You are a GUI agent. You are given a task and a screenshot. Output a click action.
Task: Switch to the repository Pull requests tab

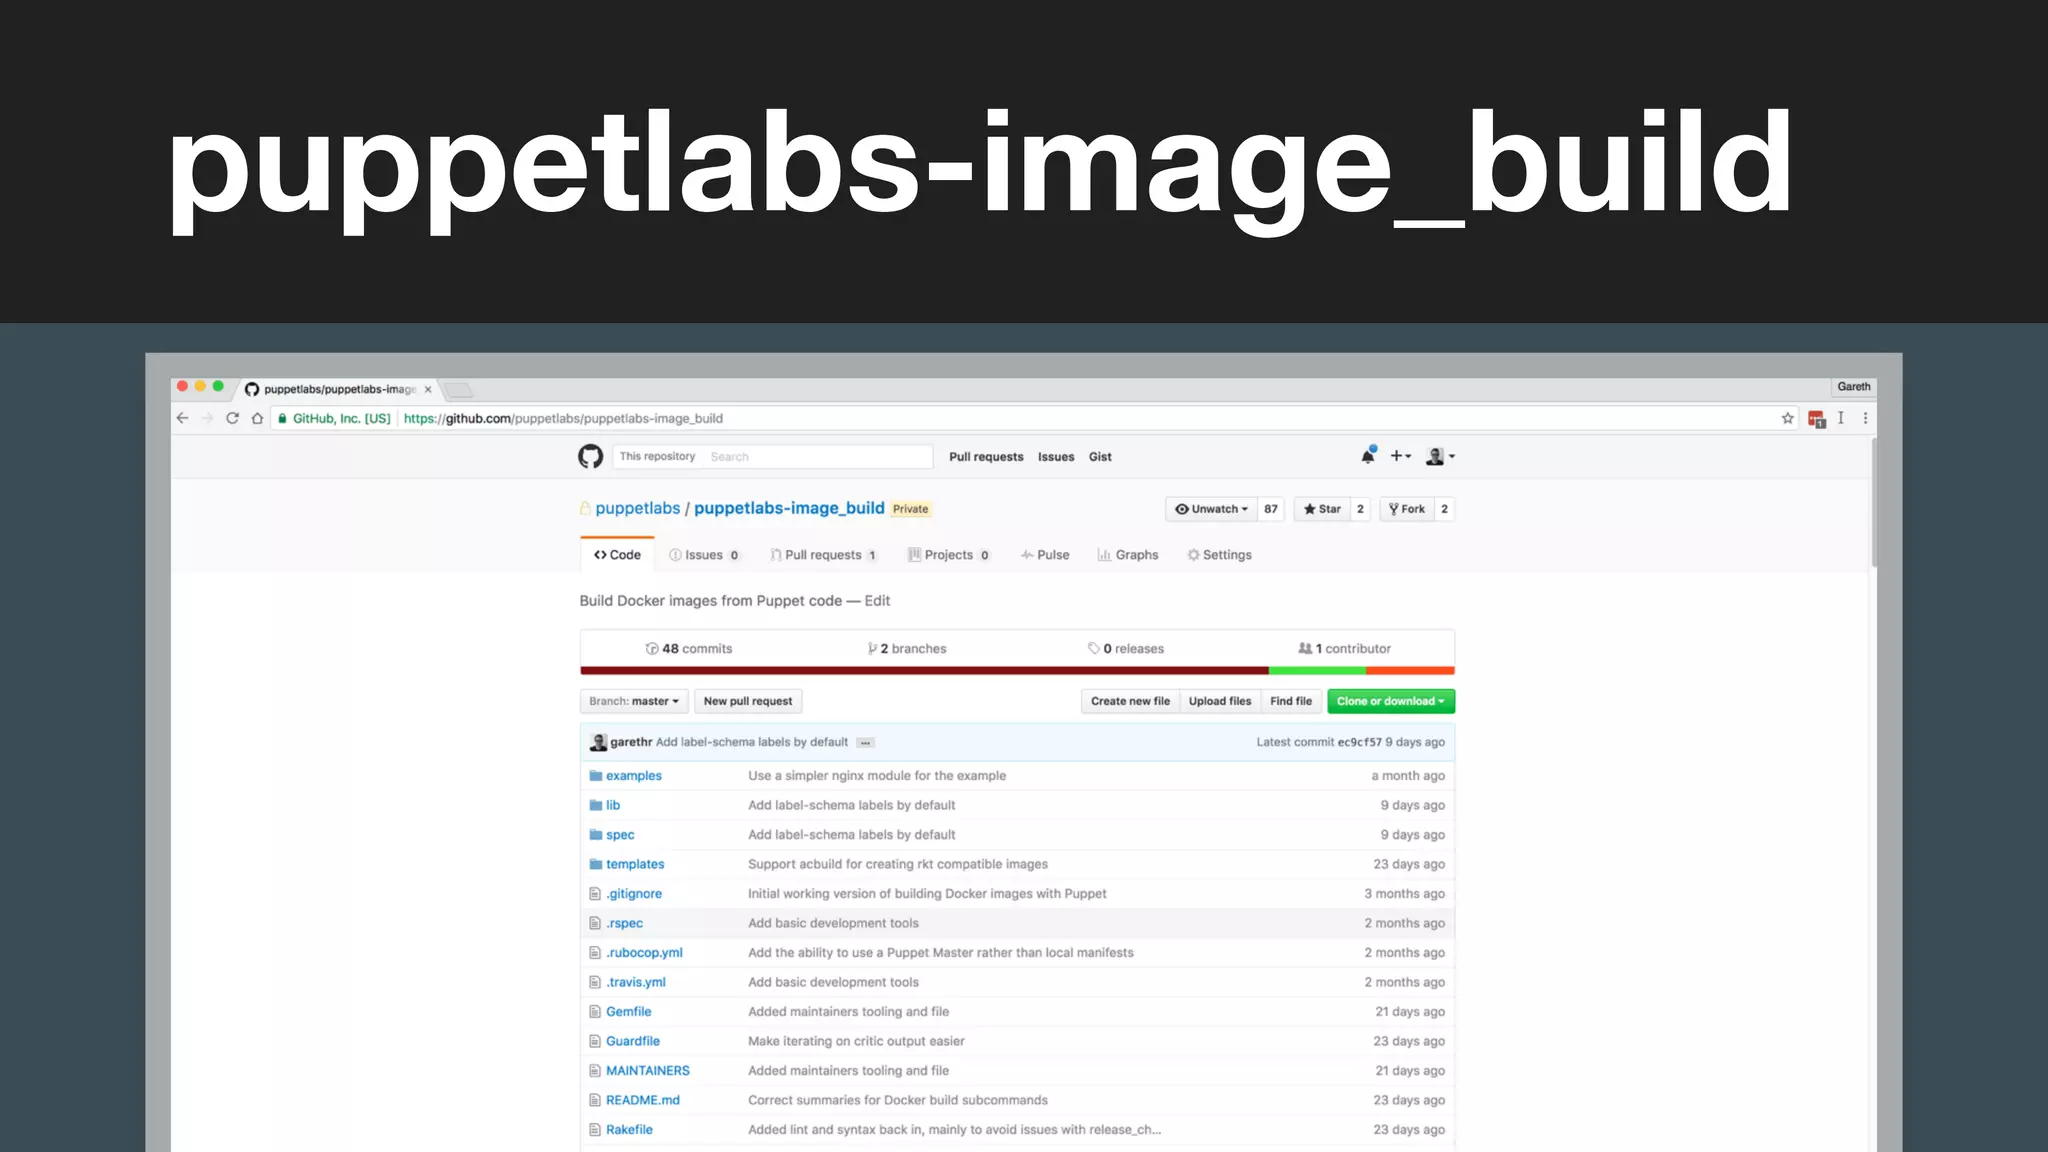tap(823, 555)
